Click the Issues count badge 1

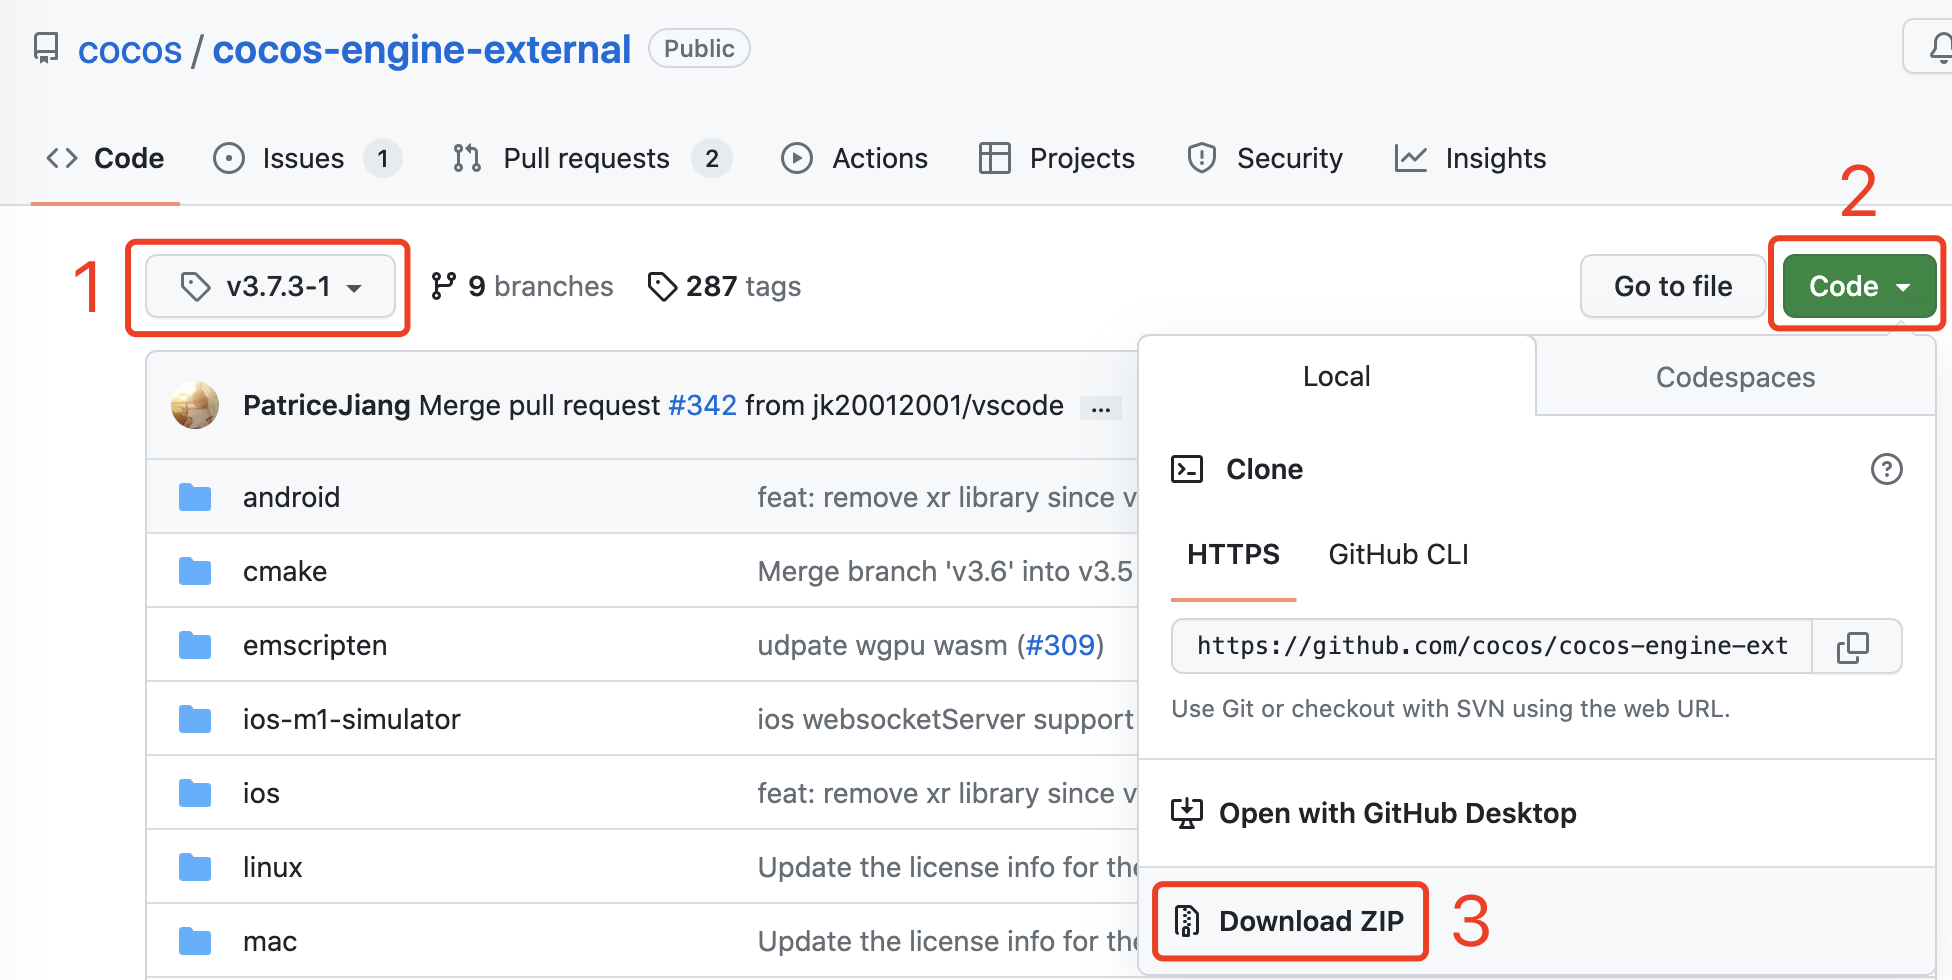(383, 158)
